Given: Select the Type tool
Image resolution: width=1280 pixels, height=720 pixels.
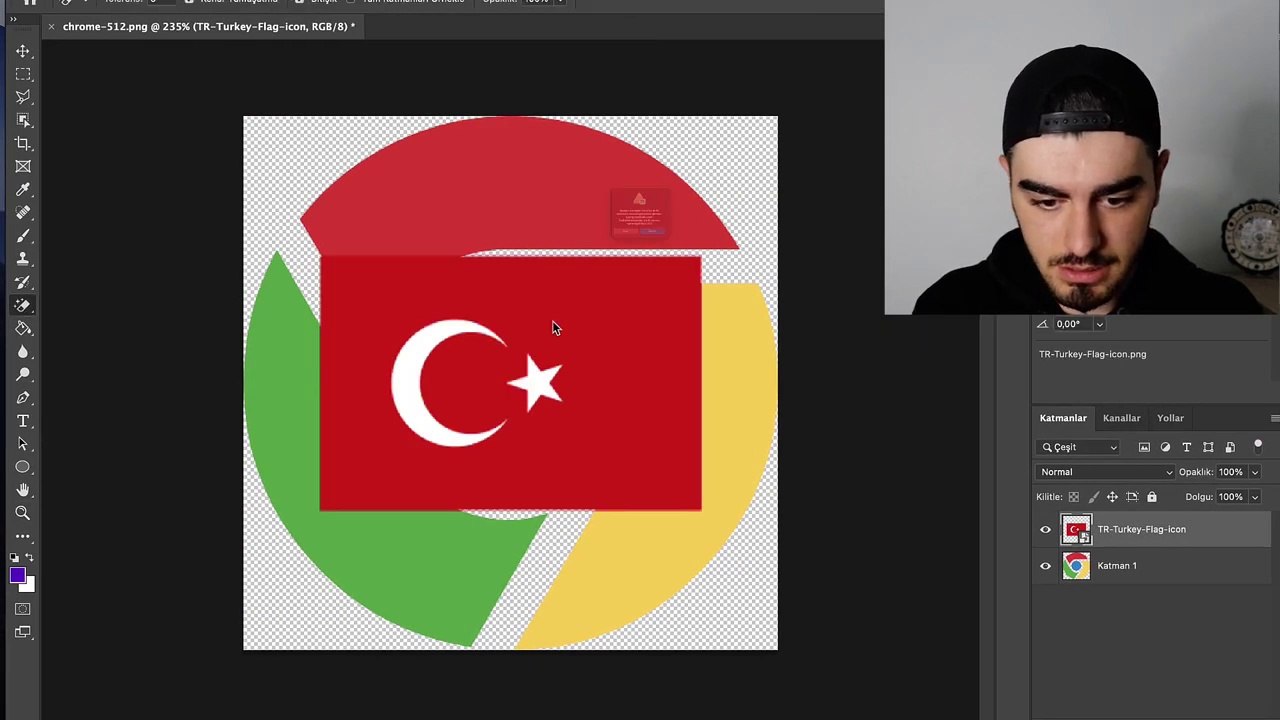Looking at the screenshot, I should (23, 421).
